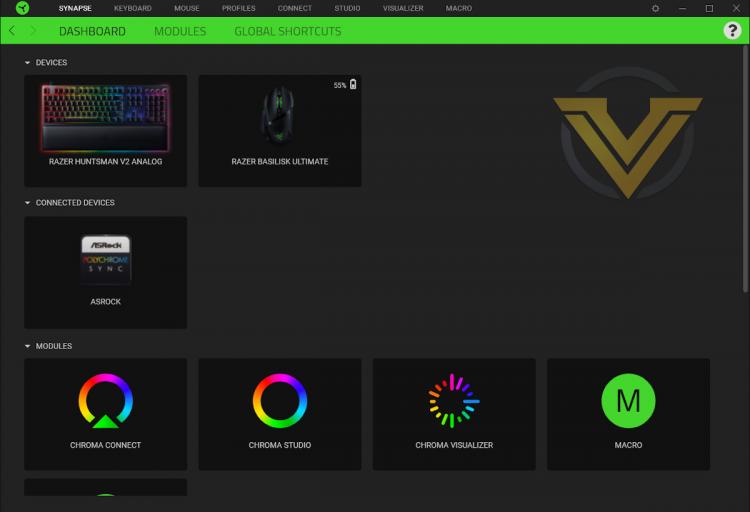This screenshot has height=512, width=750.
Task: Open the settings gear icon
Action: (655, 9)
